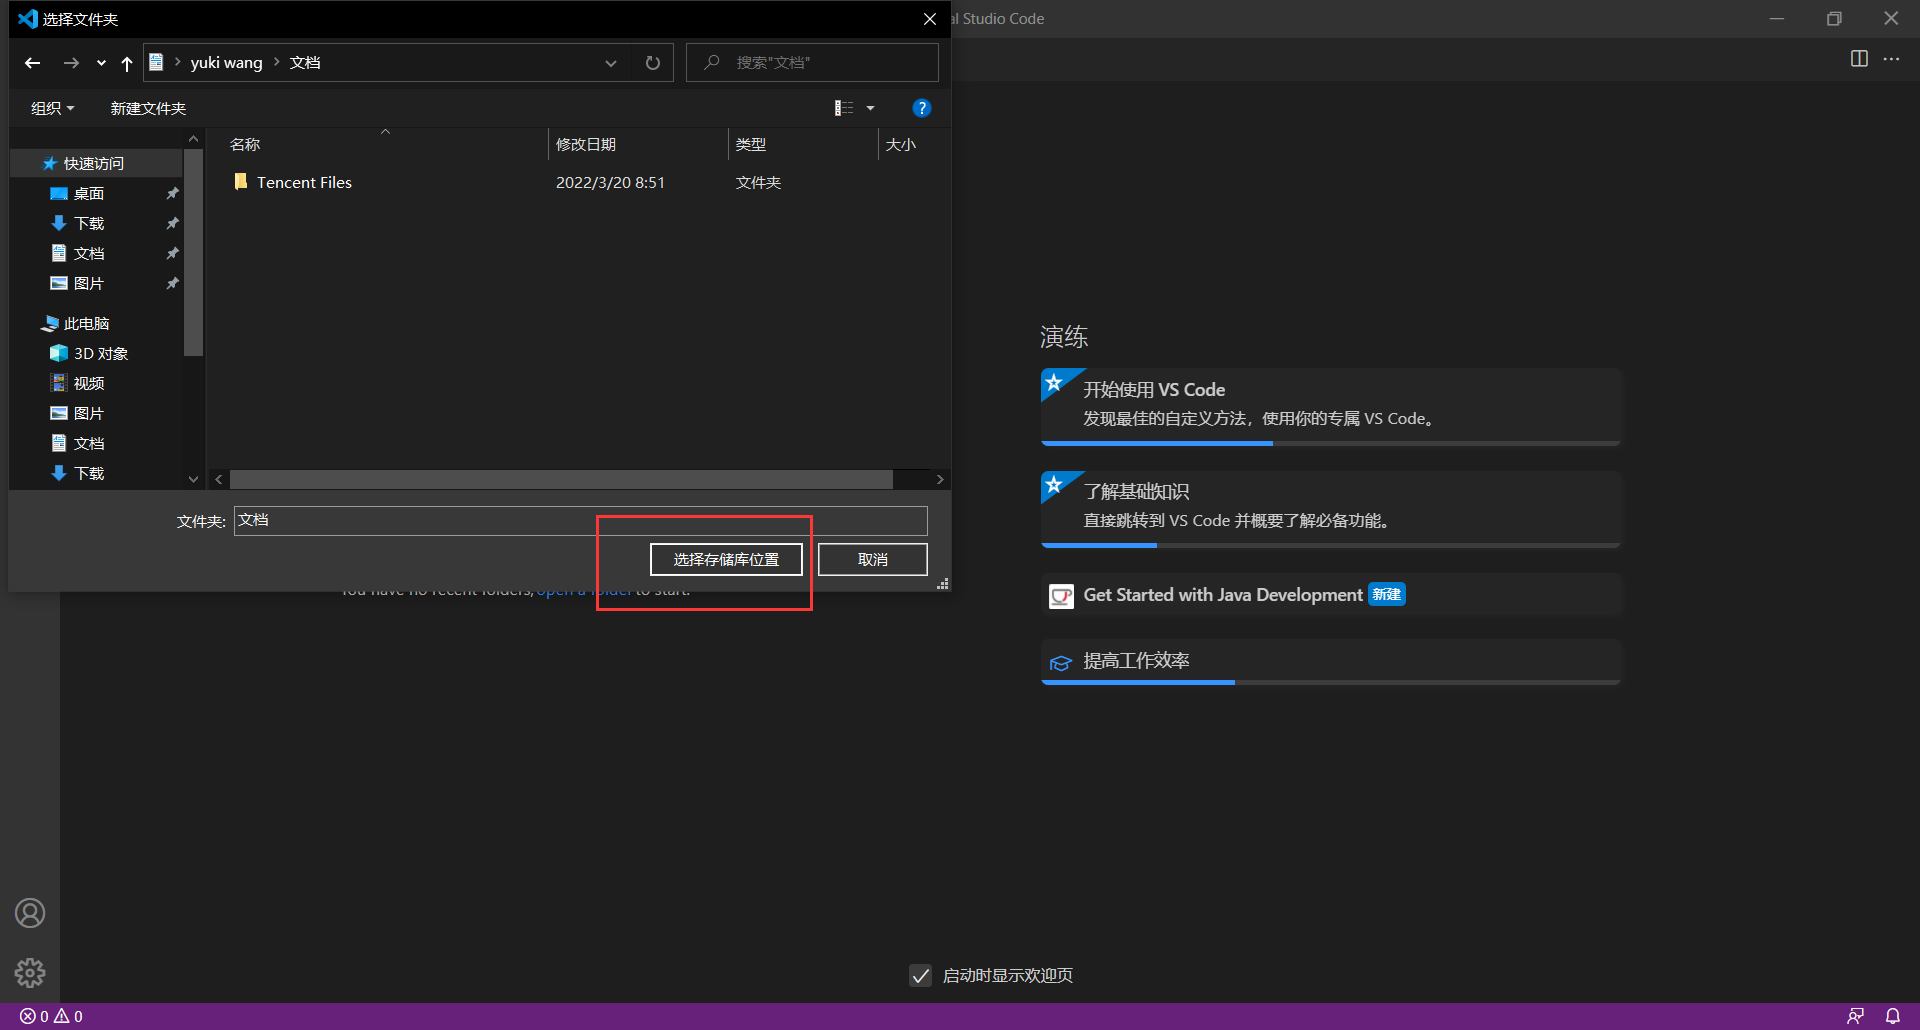Click errors and warnings status indicator
Image resolution: width=1920 pixels, height=1030 pixels.
coord(51,1016)
